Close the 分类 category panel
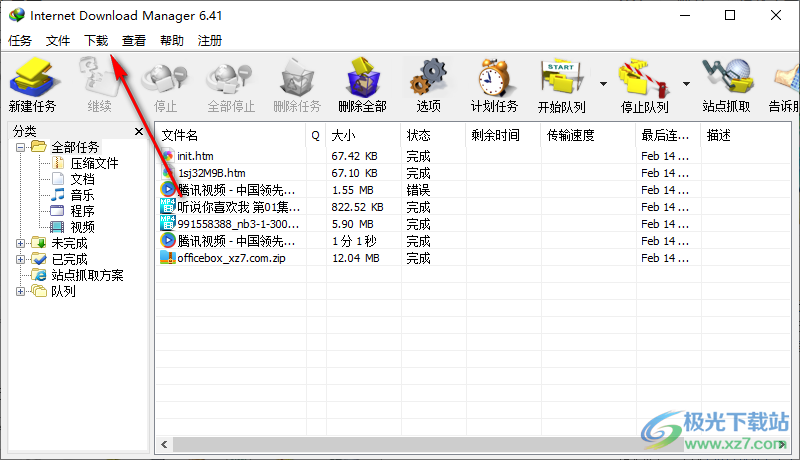This screenshot has height=460, width=800. (139, 132)
